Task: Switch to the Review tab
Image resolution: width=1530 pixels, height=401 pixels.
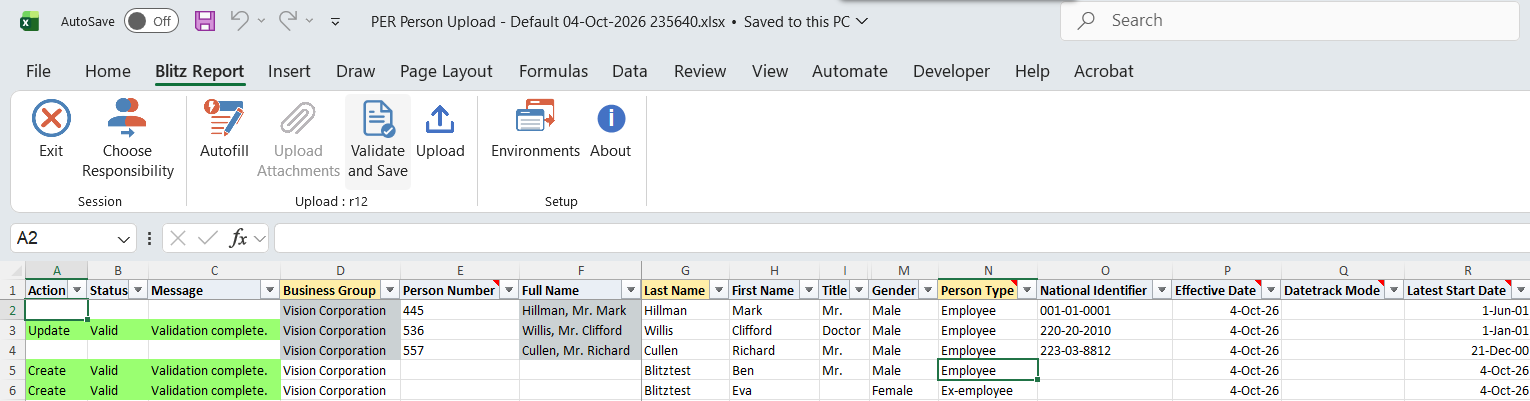Action: point(700,71)
